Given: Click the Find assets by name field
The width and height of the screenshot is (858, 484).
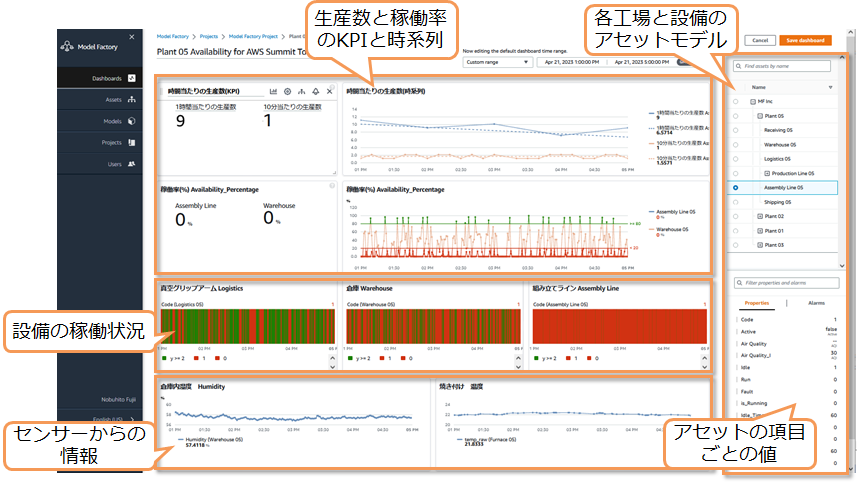Looking at the screenshot, I should coord(782,66).
